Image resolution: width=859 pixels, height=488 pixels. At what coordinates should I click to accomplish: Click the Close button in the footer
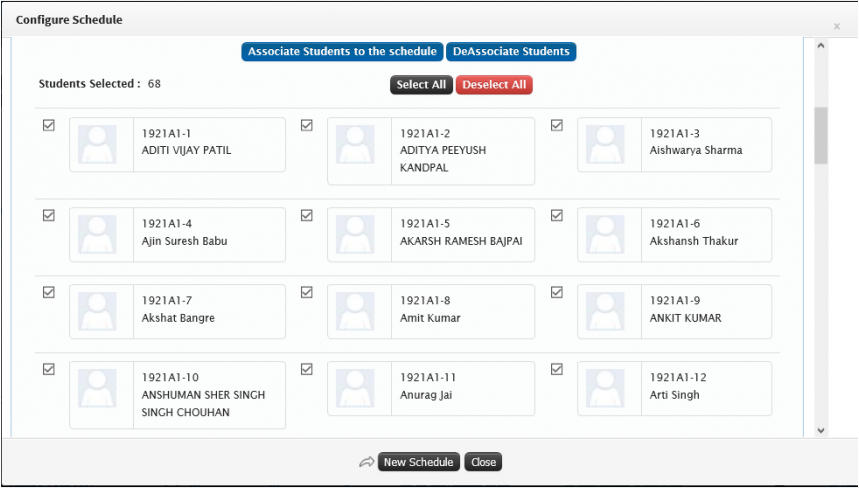483,462
